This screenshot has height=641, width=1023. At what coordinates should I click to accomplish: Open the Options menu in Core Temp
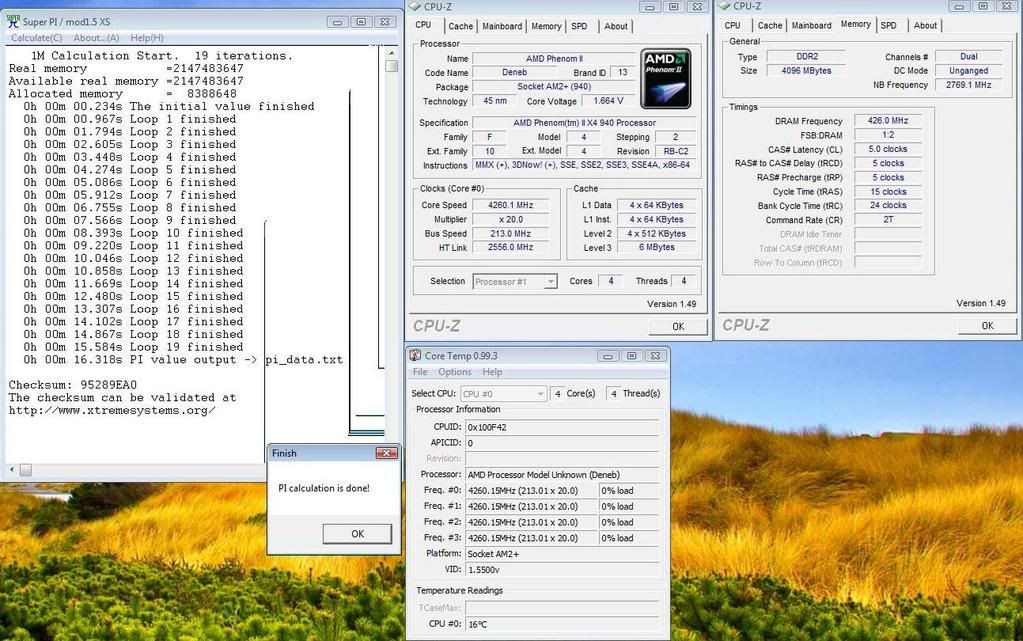click(455, 372)
